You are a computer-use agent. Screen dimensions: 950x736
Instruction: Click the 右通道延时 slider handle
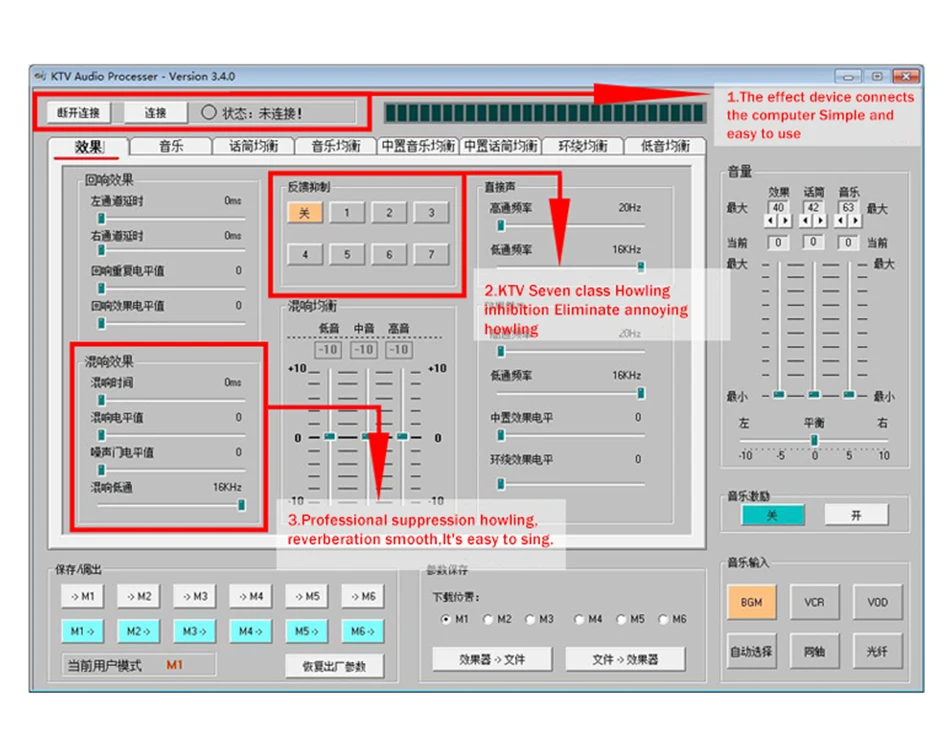(x=101, y=250)
